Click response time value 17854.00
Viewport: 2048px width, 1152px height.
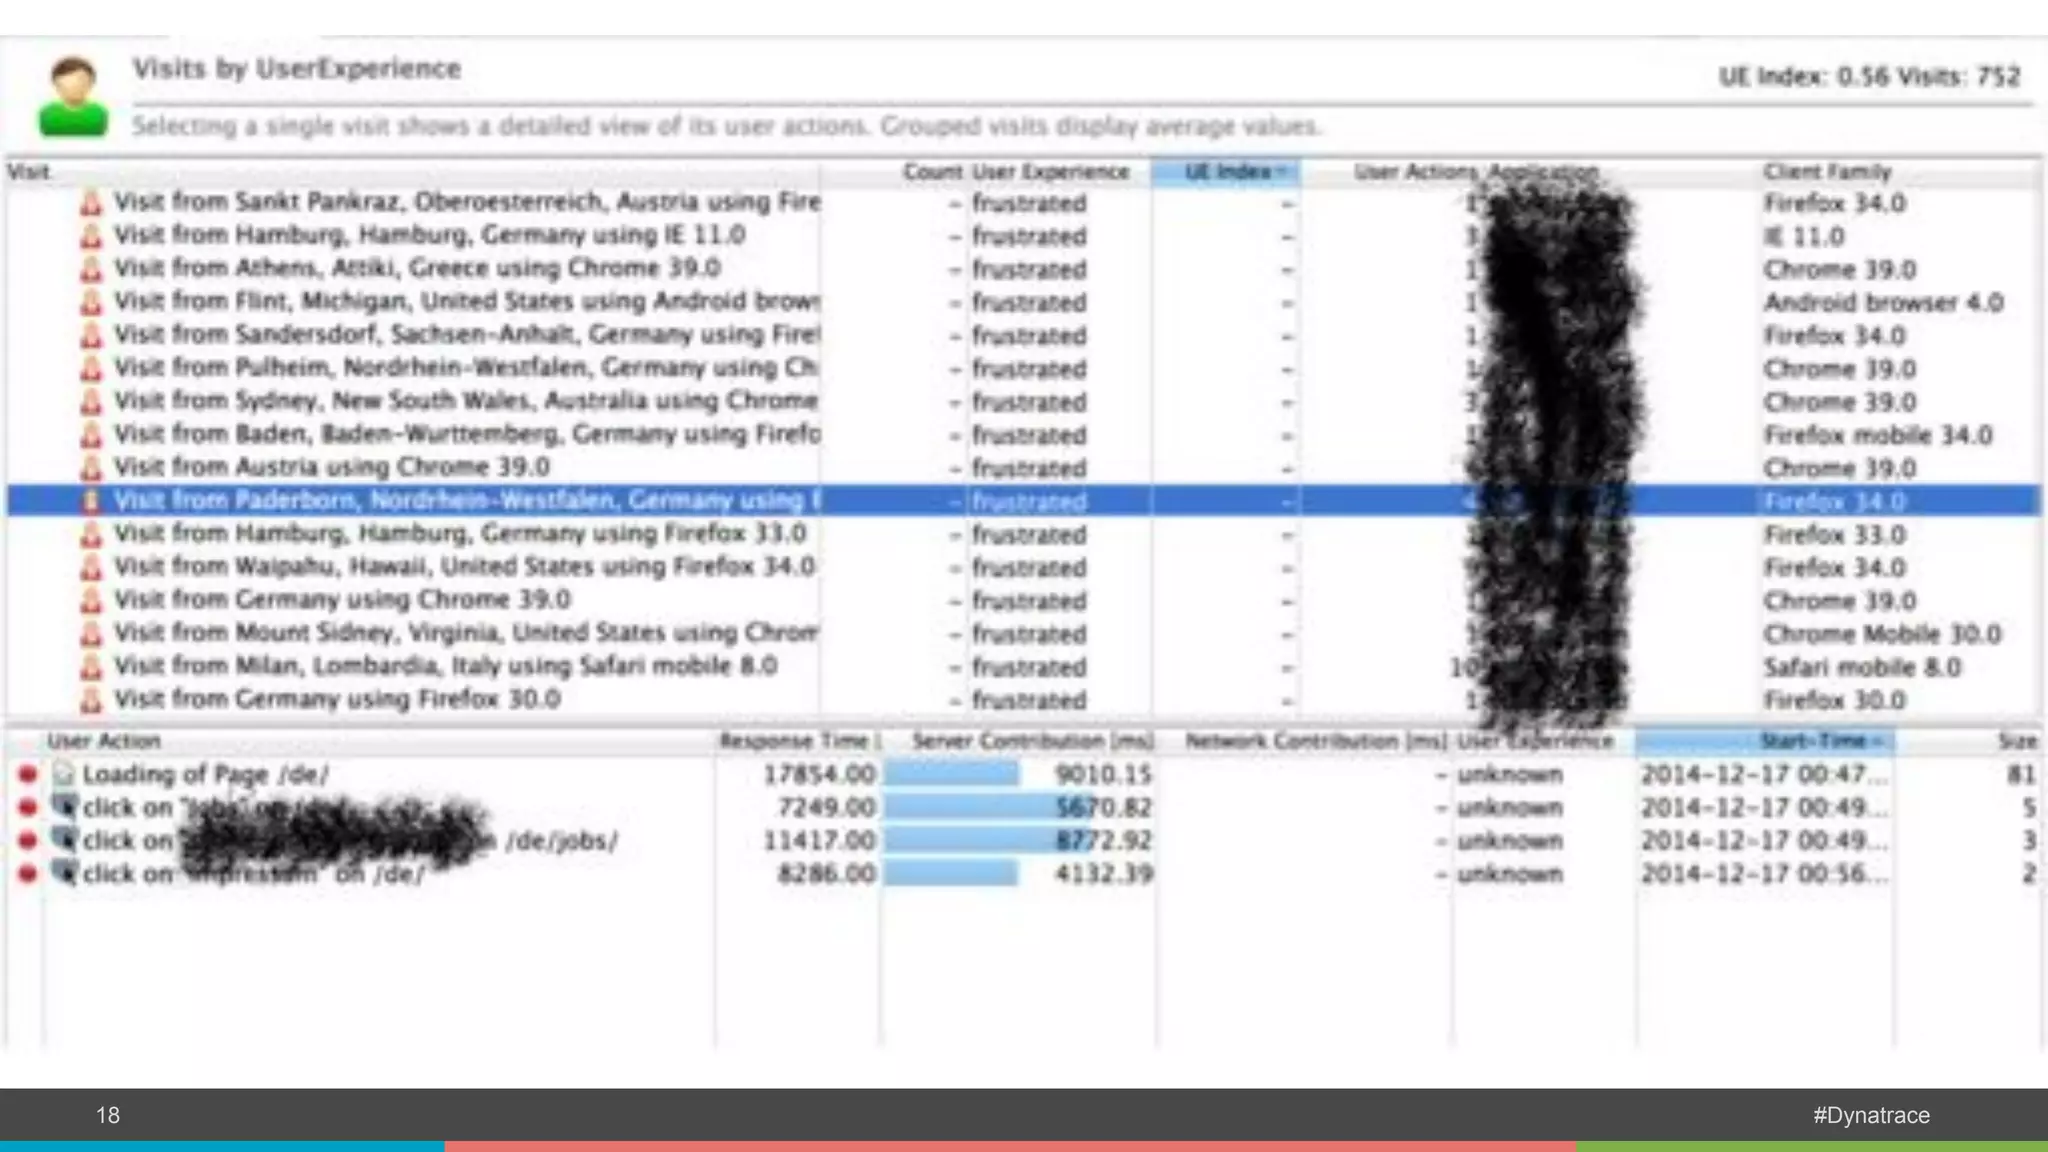(x=818, y=774)
